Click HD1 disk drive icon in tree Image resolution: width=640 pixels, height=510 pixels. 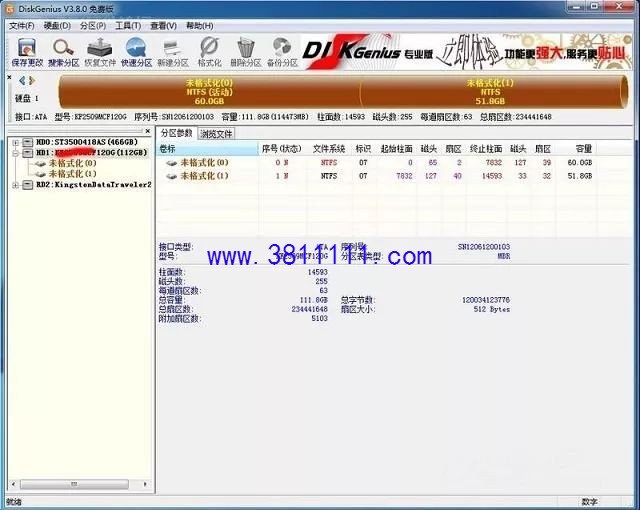27,153
